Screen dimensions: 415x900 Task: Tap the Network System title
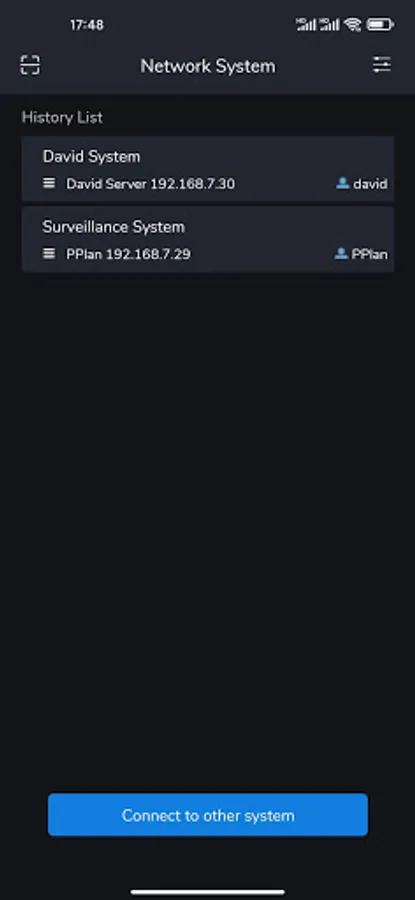tap(208, 66)
